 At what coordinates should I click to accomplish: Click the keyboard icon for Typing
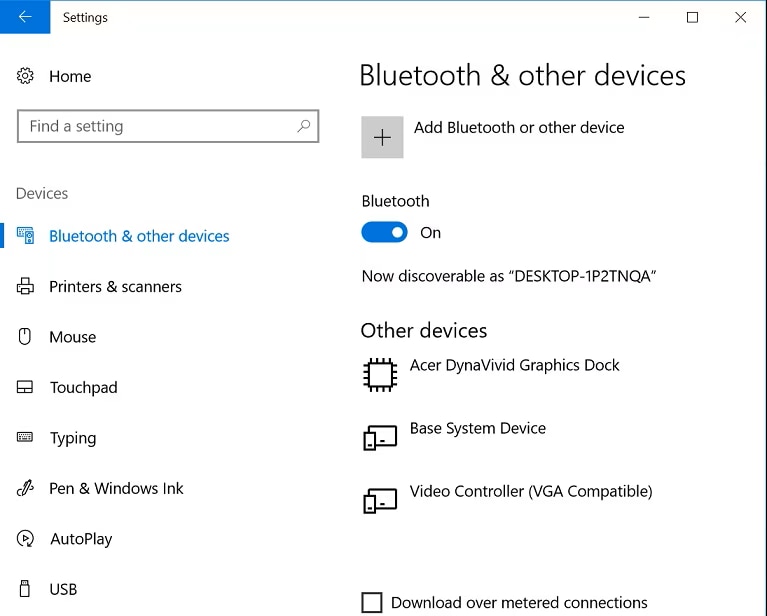tap(25, 437)
